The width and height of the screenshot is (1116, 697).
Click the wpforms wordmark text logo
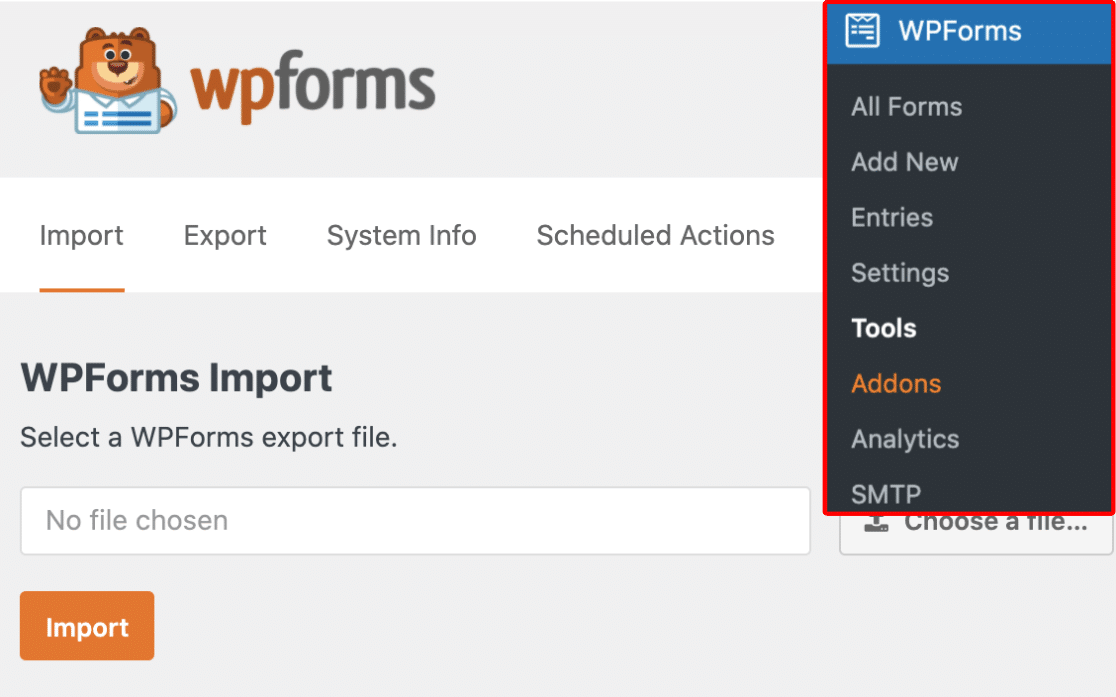[x=312, y=87]
